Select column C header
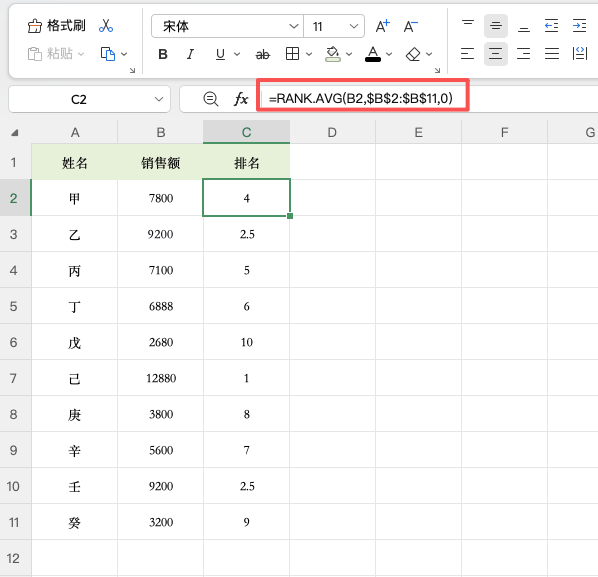The image size is (598, 577). click(x=246, y=132)
